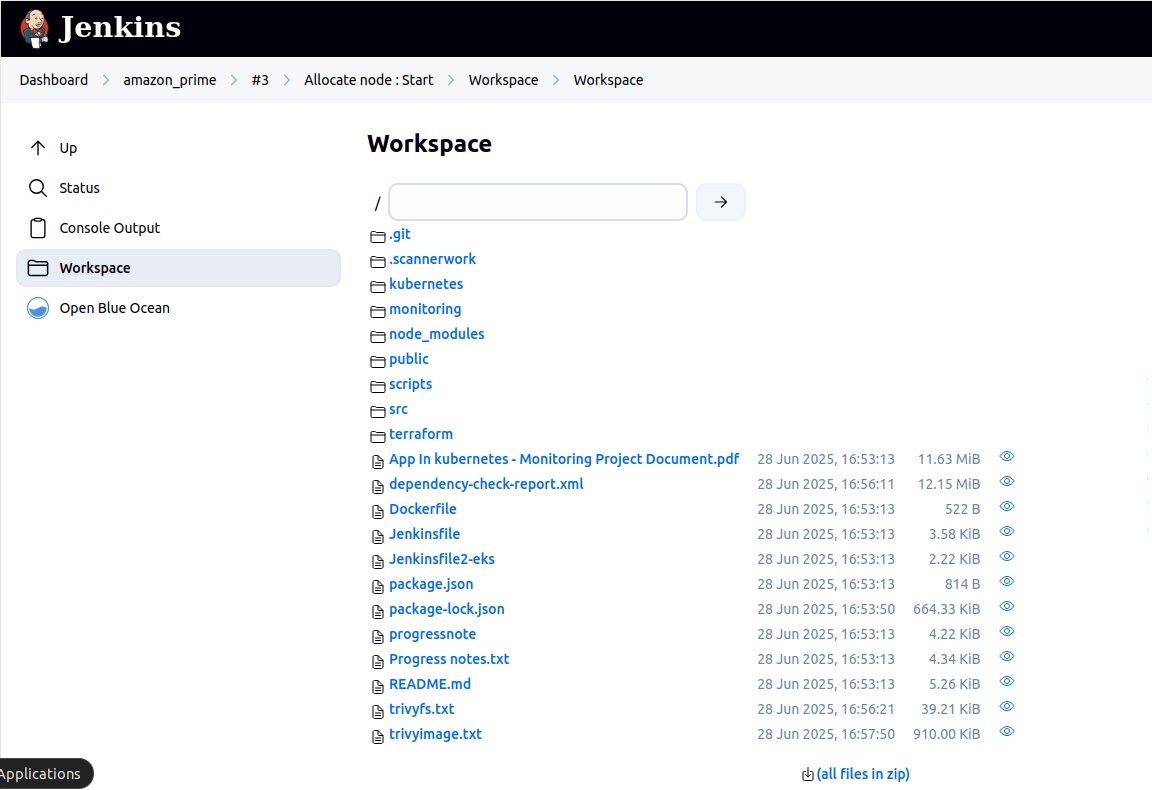
Task: Click the 28 Jun 2025, 16:56:11 timestamp
Action: (x=826, y=484)
